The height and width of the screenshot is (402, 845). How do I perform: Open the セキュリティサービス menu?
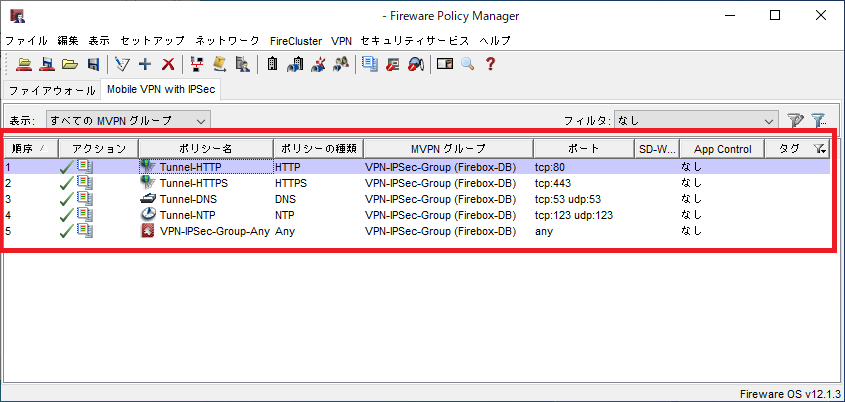click(x=415, y=41)
